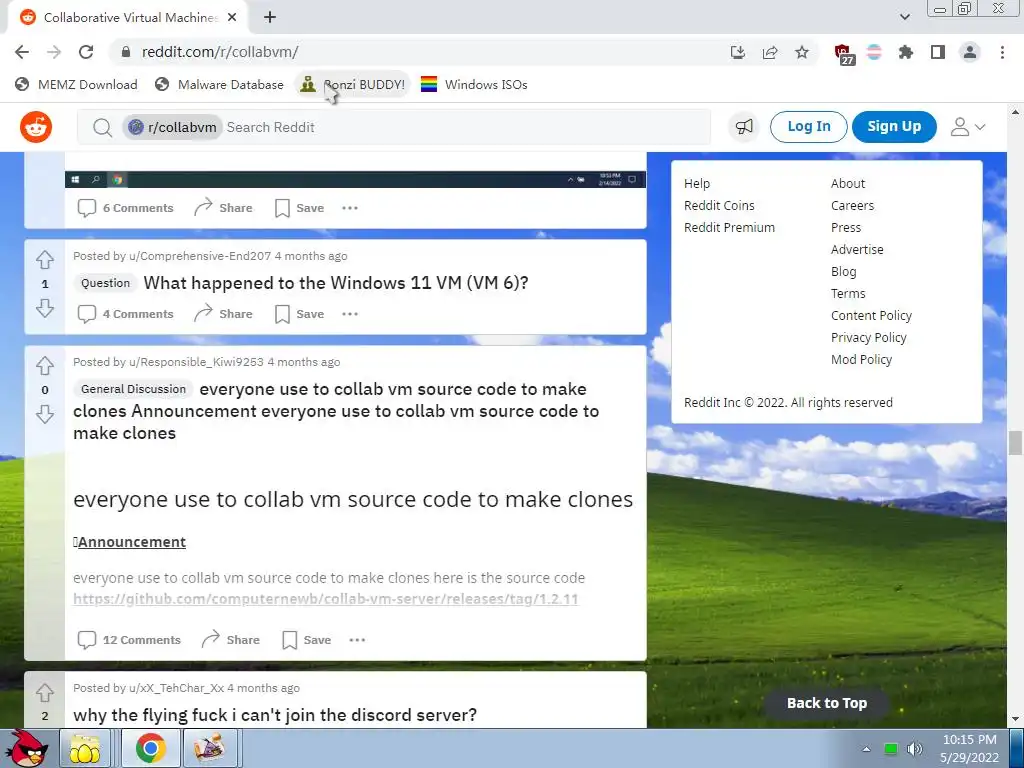Go to the Reddit home logo
The image size is (1024, 768).
click(36, 127)
